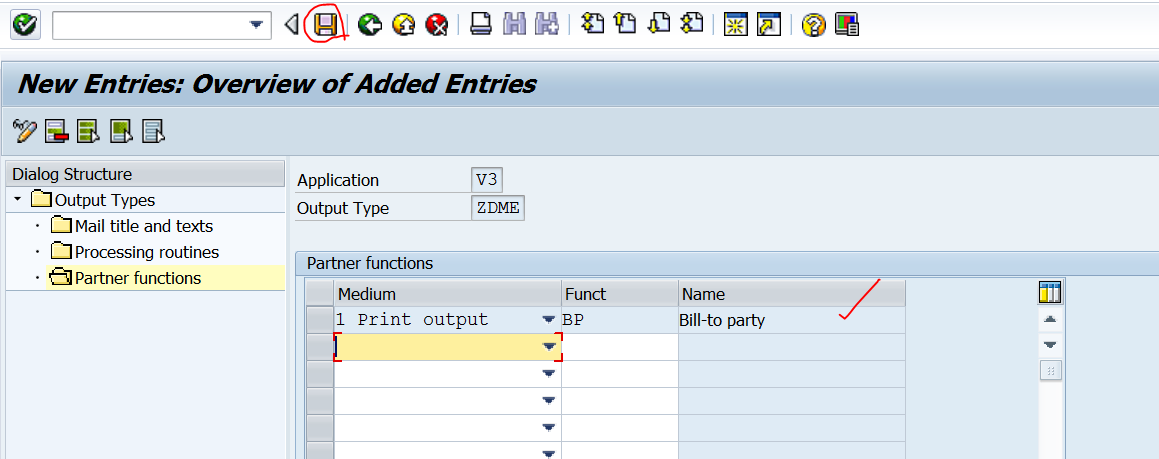Open table settings icon above the scrollbar
This screenshot has width=1159, height=459.
click(1049, 292)
